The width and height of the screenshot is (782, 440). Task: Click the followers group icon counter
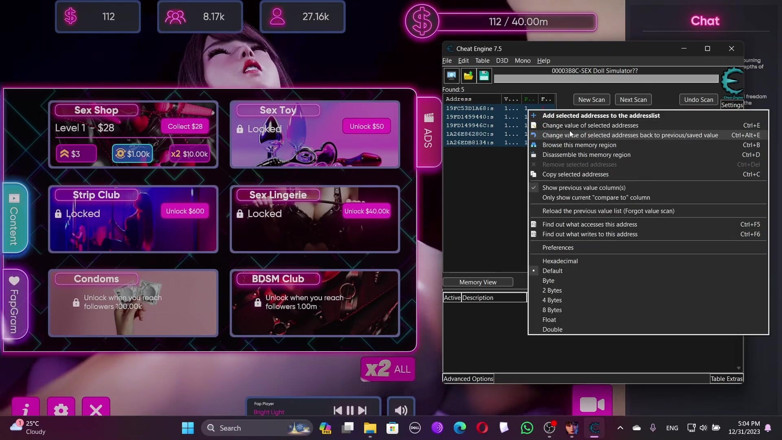click(x=175, y=17)
